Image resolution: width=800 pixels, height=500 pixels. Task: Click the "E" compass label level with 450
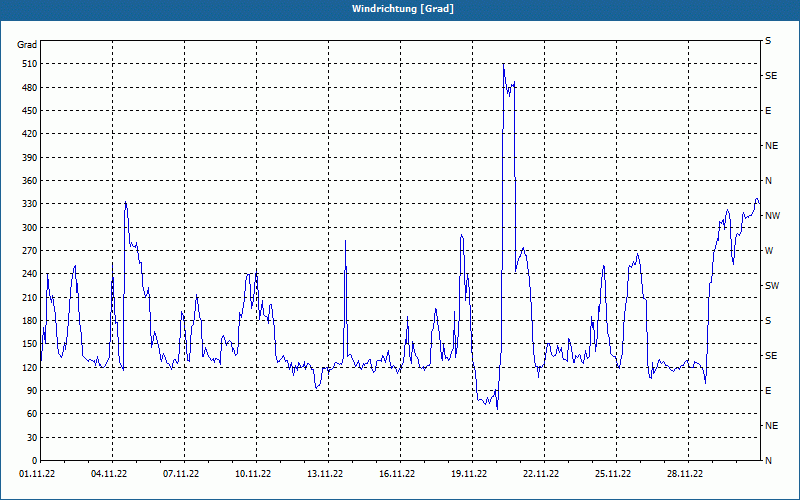pos(768,111)
